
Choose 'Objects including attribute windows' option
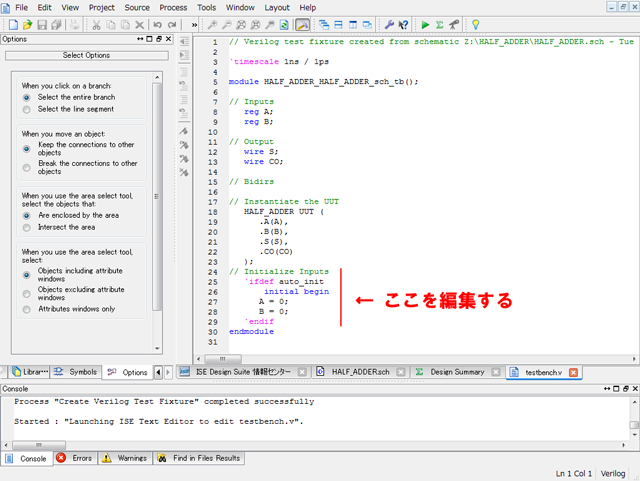click(27, 275)
